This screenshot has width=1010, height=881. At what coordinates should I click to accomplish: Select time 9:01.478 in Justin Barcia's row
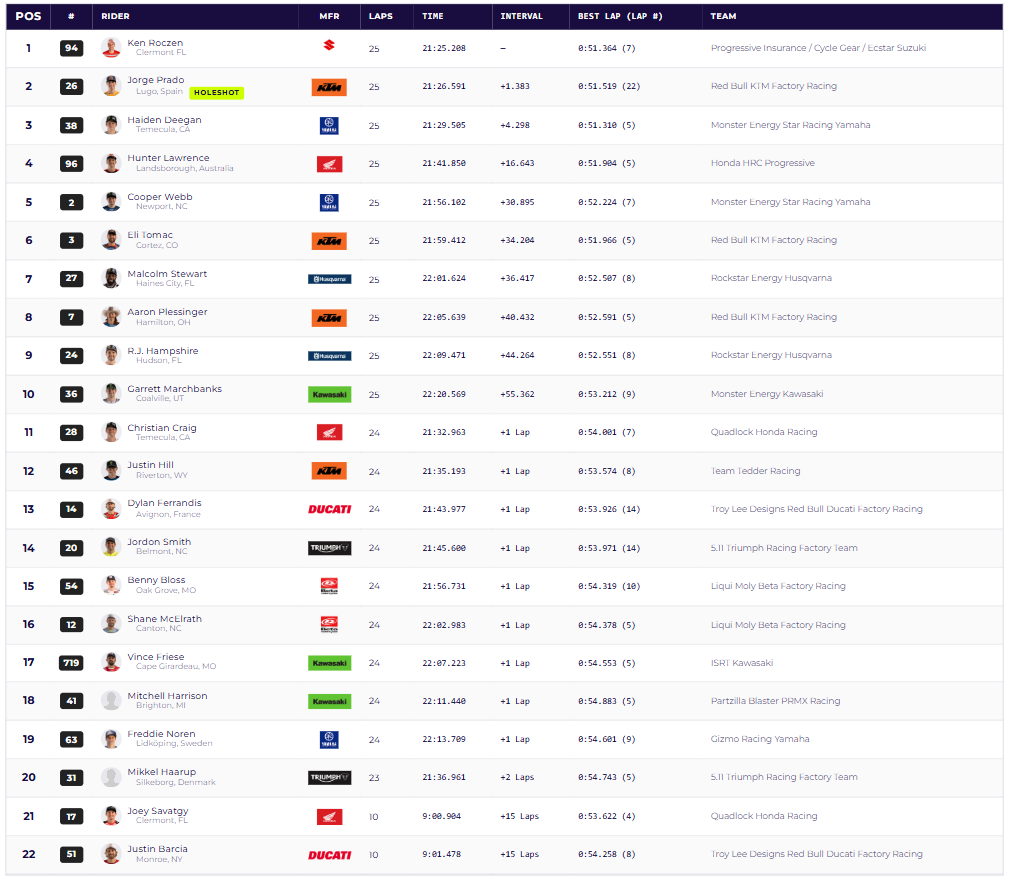click(442, 855)
